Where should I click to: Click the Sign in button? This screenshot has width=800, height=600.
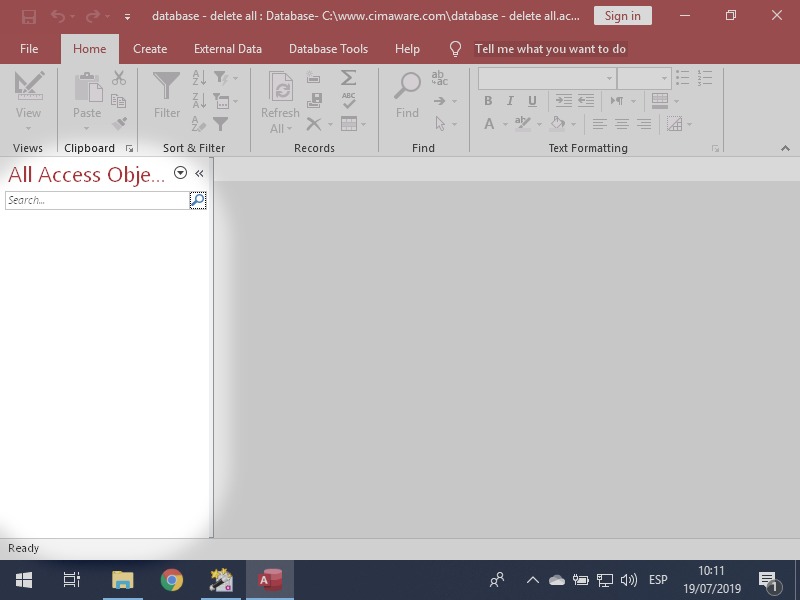point(623,16)
